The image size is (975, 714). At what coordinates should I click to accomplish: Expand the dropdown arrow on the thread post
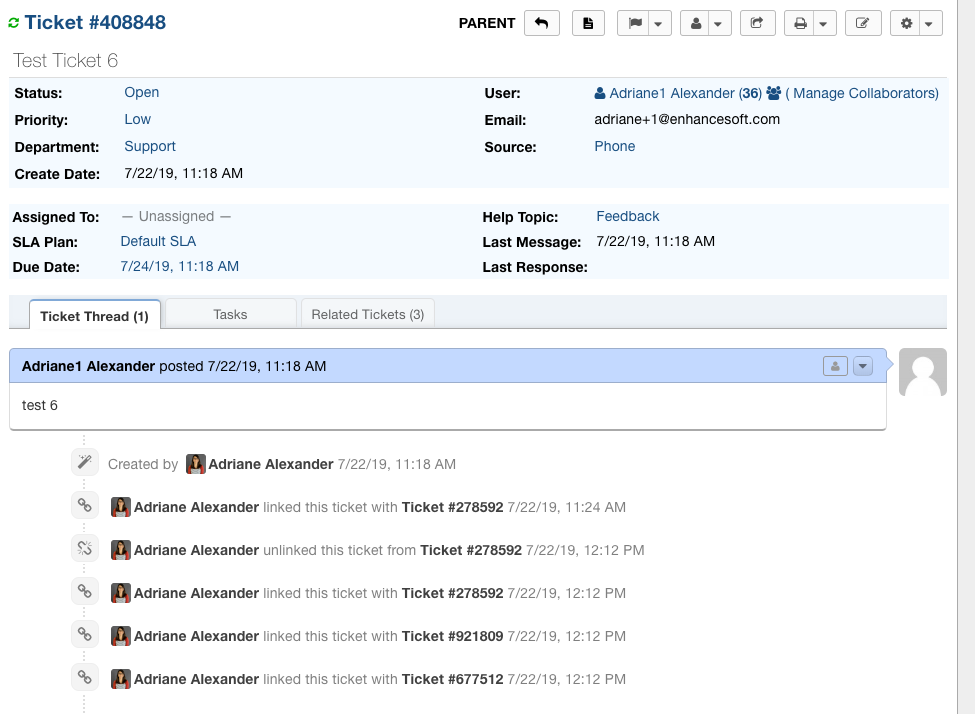(862, 366)
